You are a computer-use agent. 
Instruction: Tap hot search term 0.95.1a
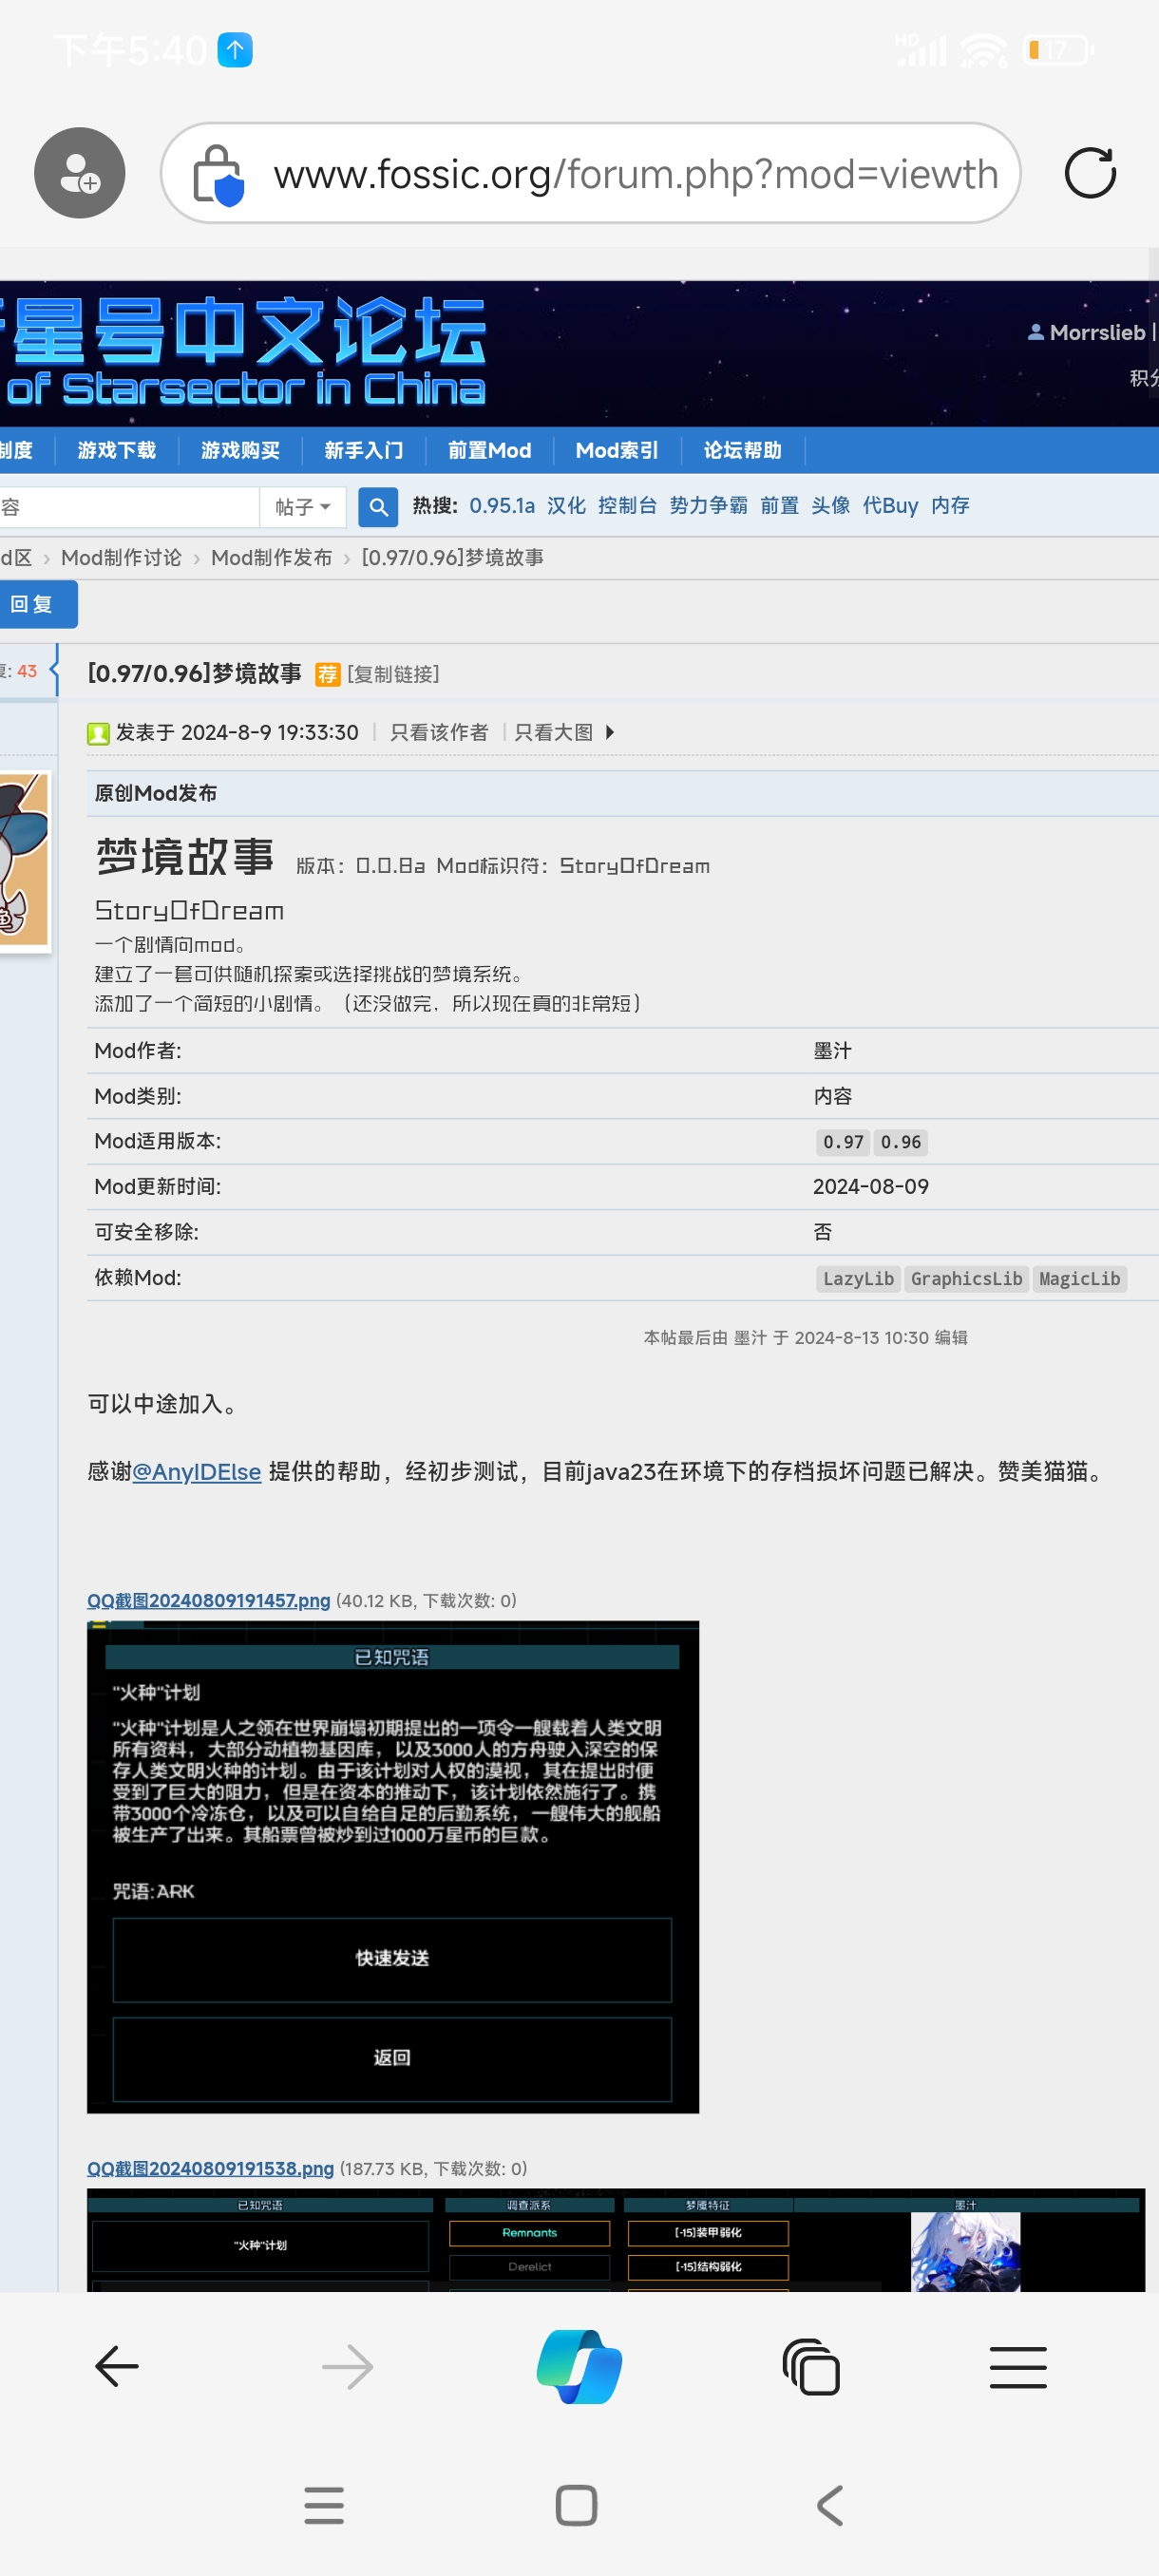coord(502,506)
